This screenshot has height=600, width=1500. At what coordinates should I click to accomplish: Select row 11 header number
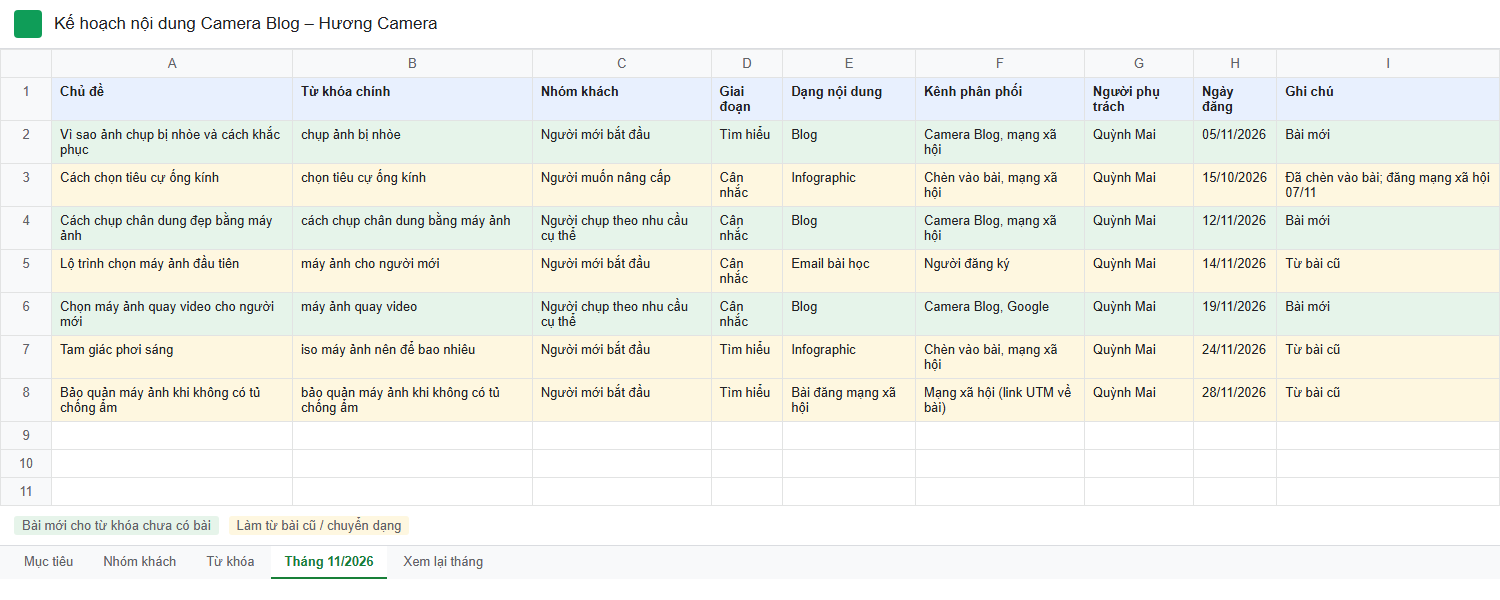[x=26, y=491]
